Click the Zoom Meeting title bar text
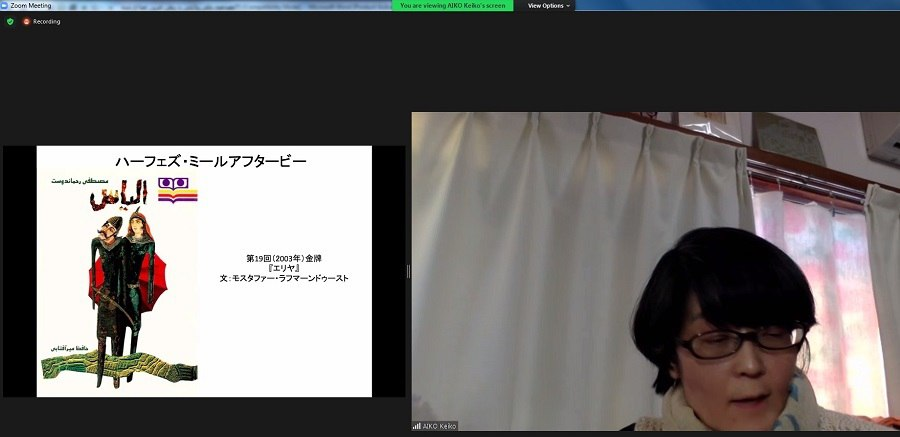Viewport: 900px width, 437px height. click(31, 5)
